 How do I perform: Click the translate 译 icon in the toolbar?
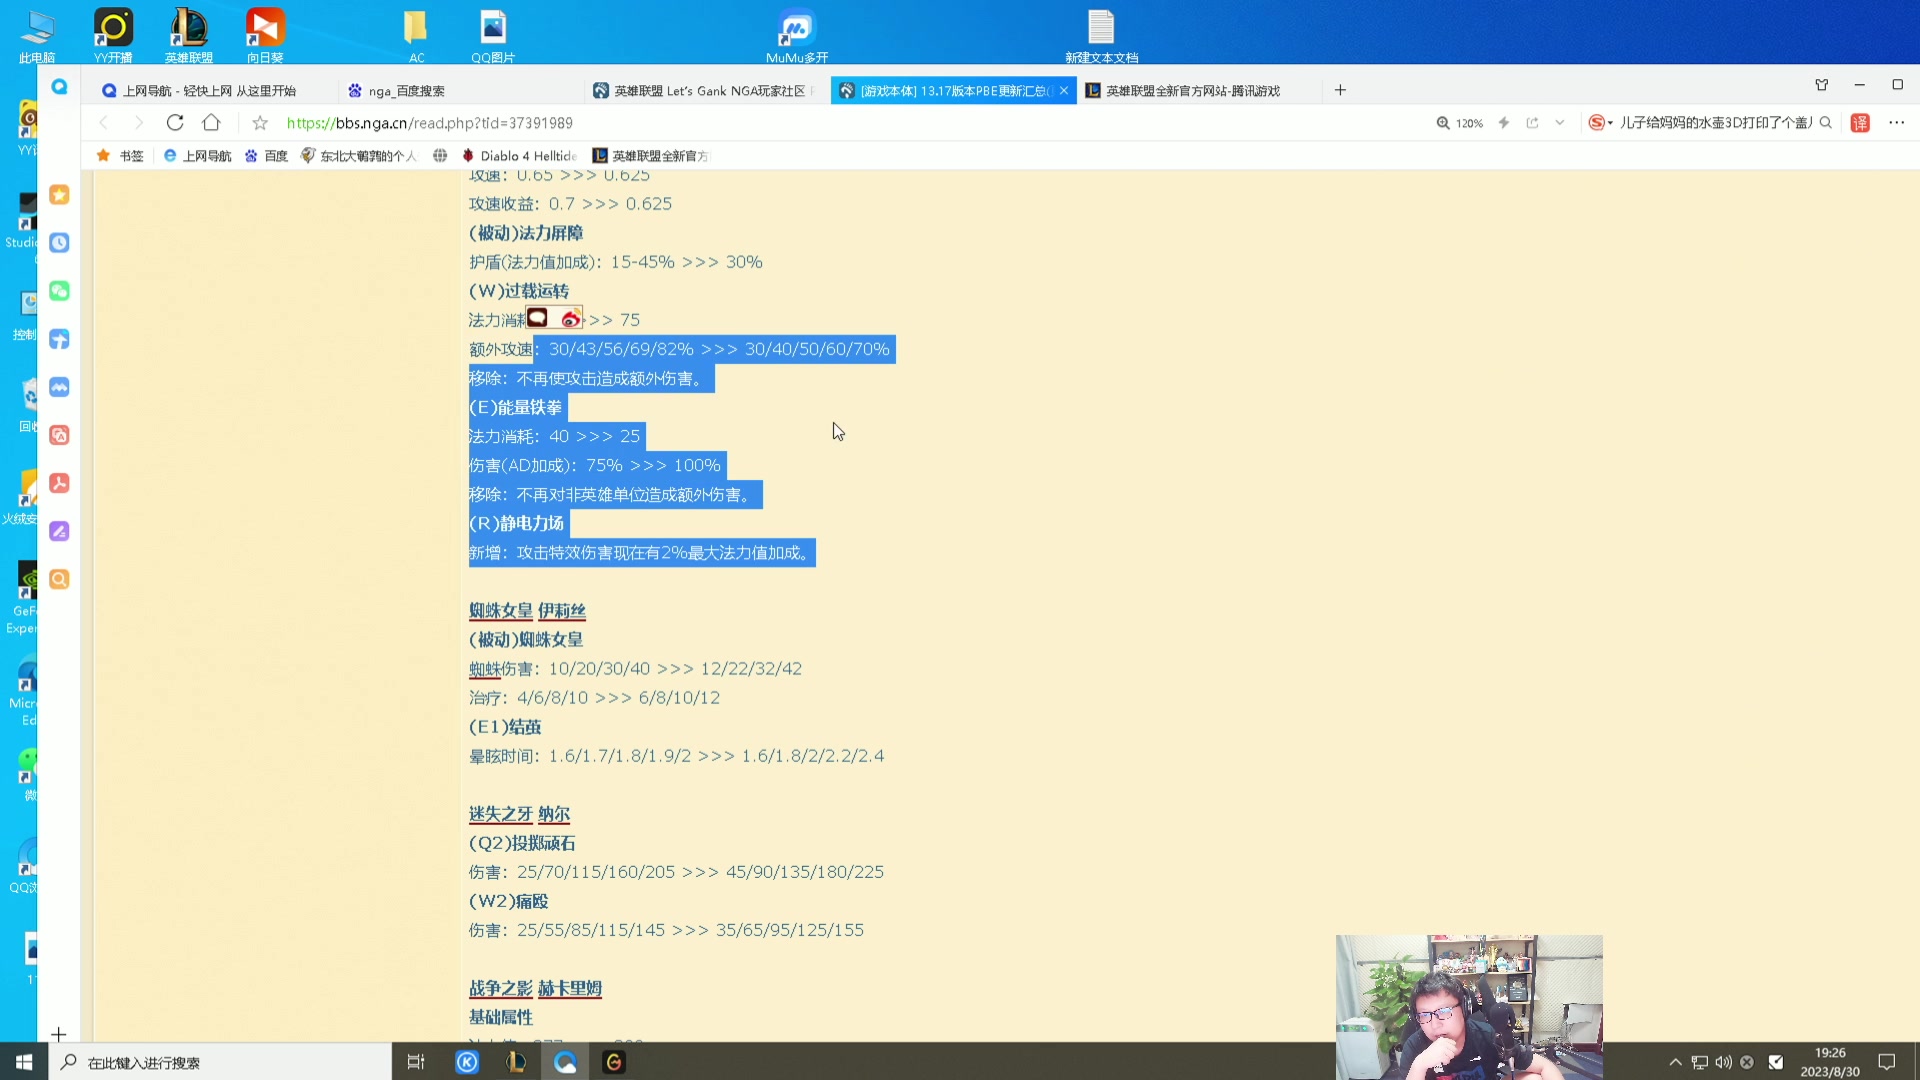tap(1860, 123)
